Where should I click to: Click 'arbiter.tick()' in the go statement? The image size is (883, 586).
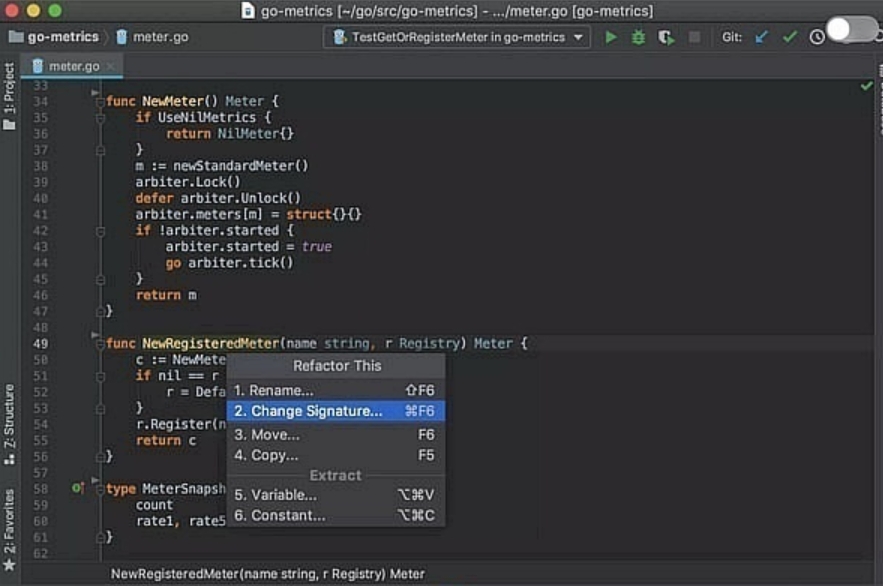240,263
